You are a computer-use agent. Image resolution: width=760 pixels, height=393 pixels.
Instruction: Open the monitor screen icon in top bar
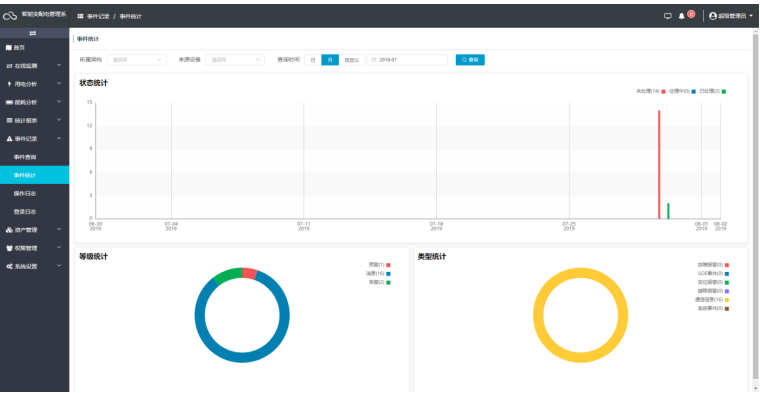pyautogui.click(x=668, y=16)
